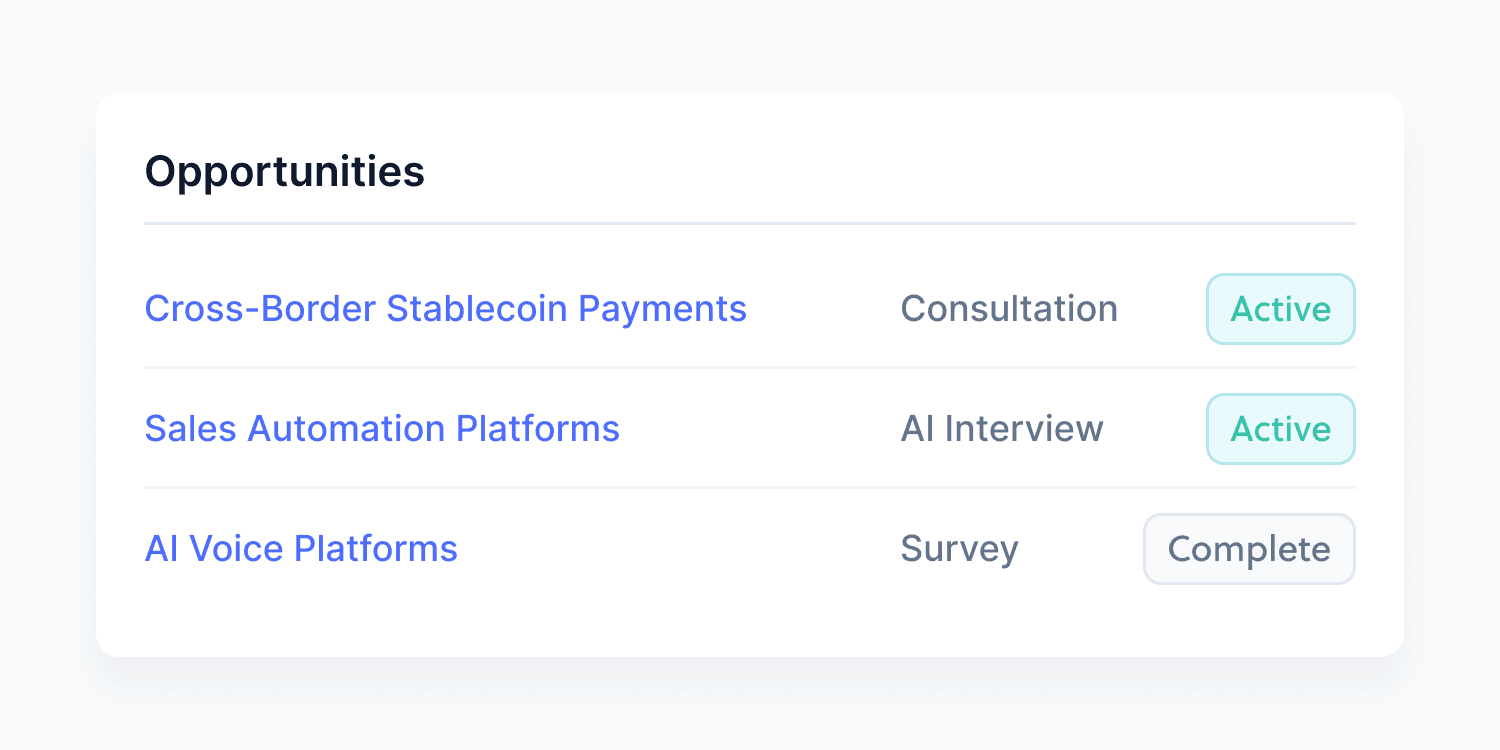Click the Opportunities heading
This screenshot has height=750, width=1500.
tap(284, 171)
